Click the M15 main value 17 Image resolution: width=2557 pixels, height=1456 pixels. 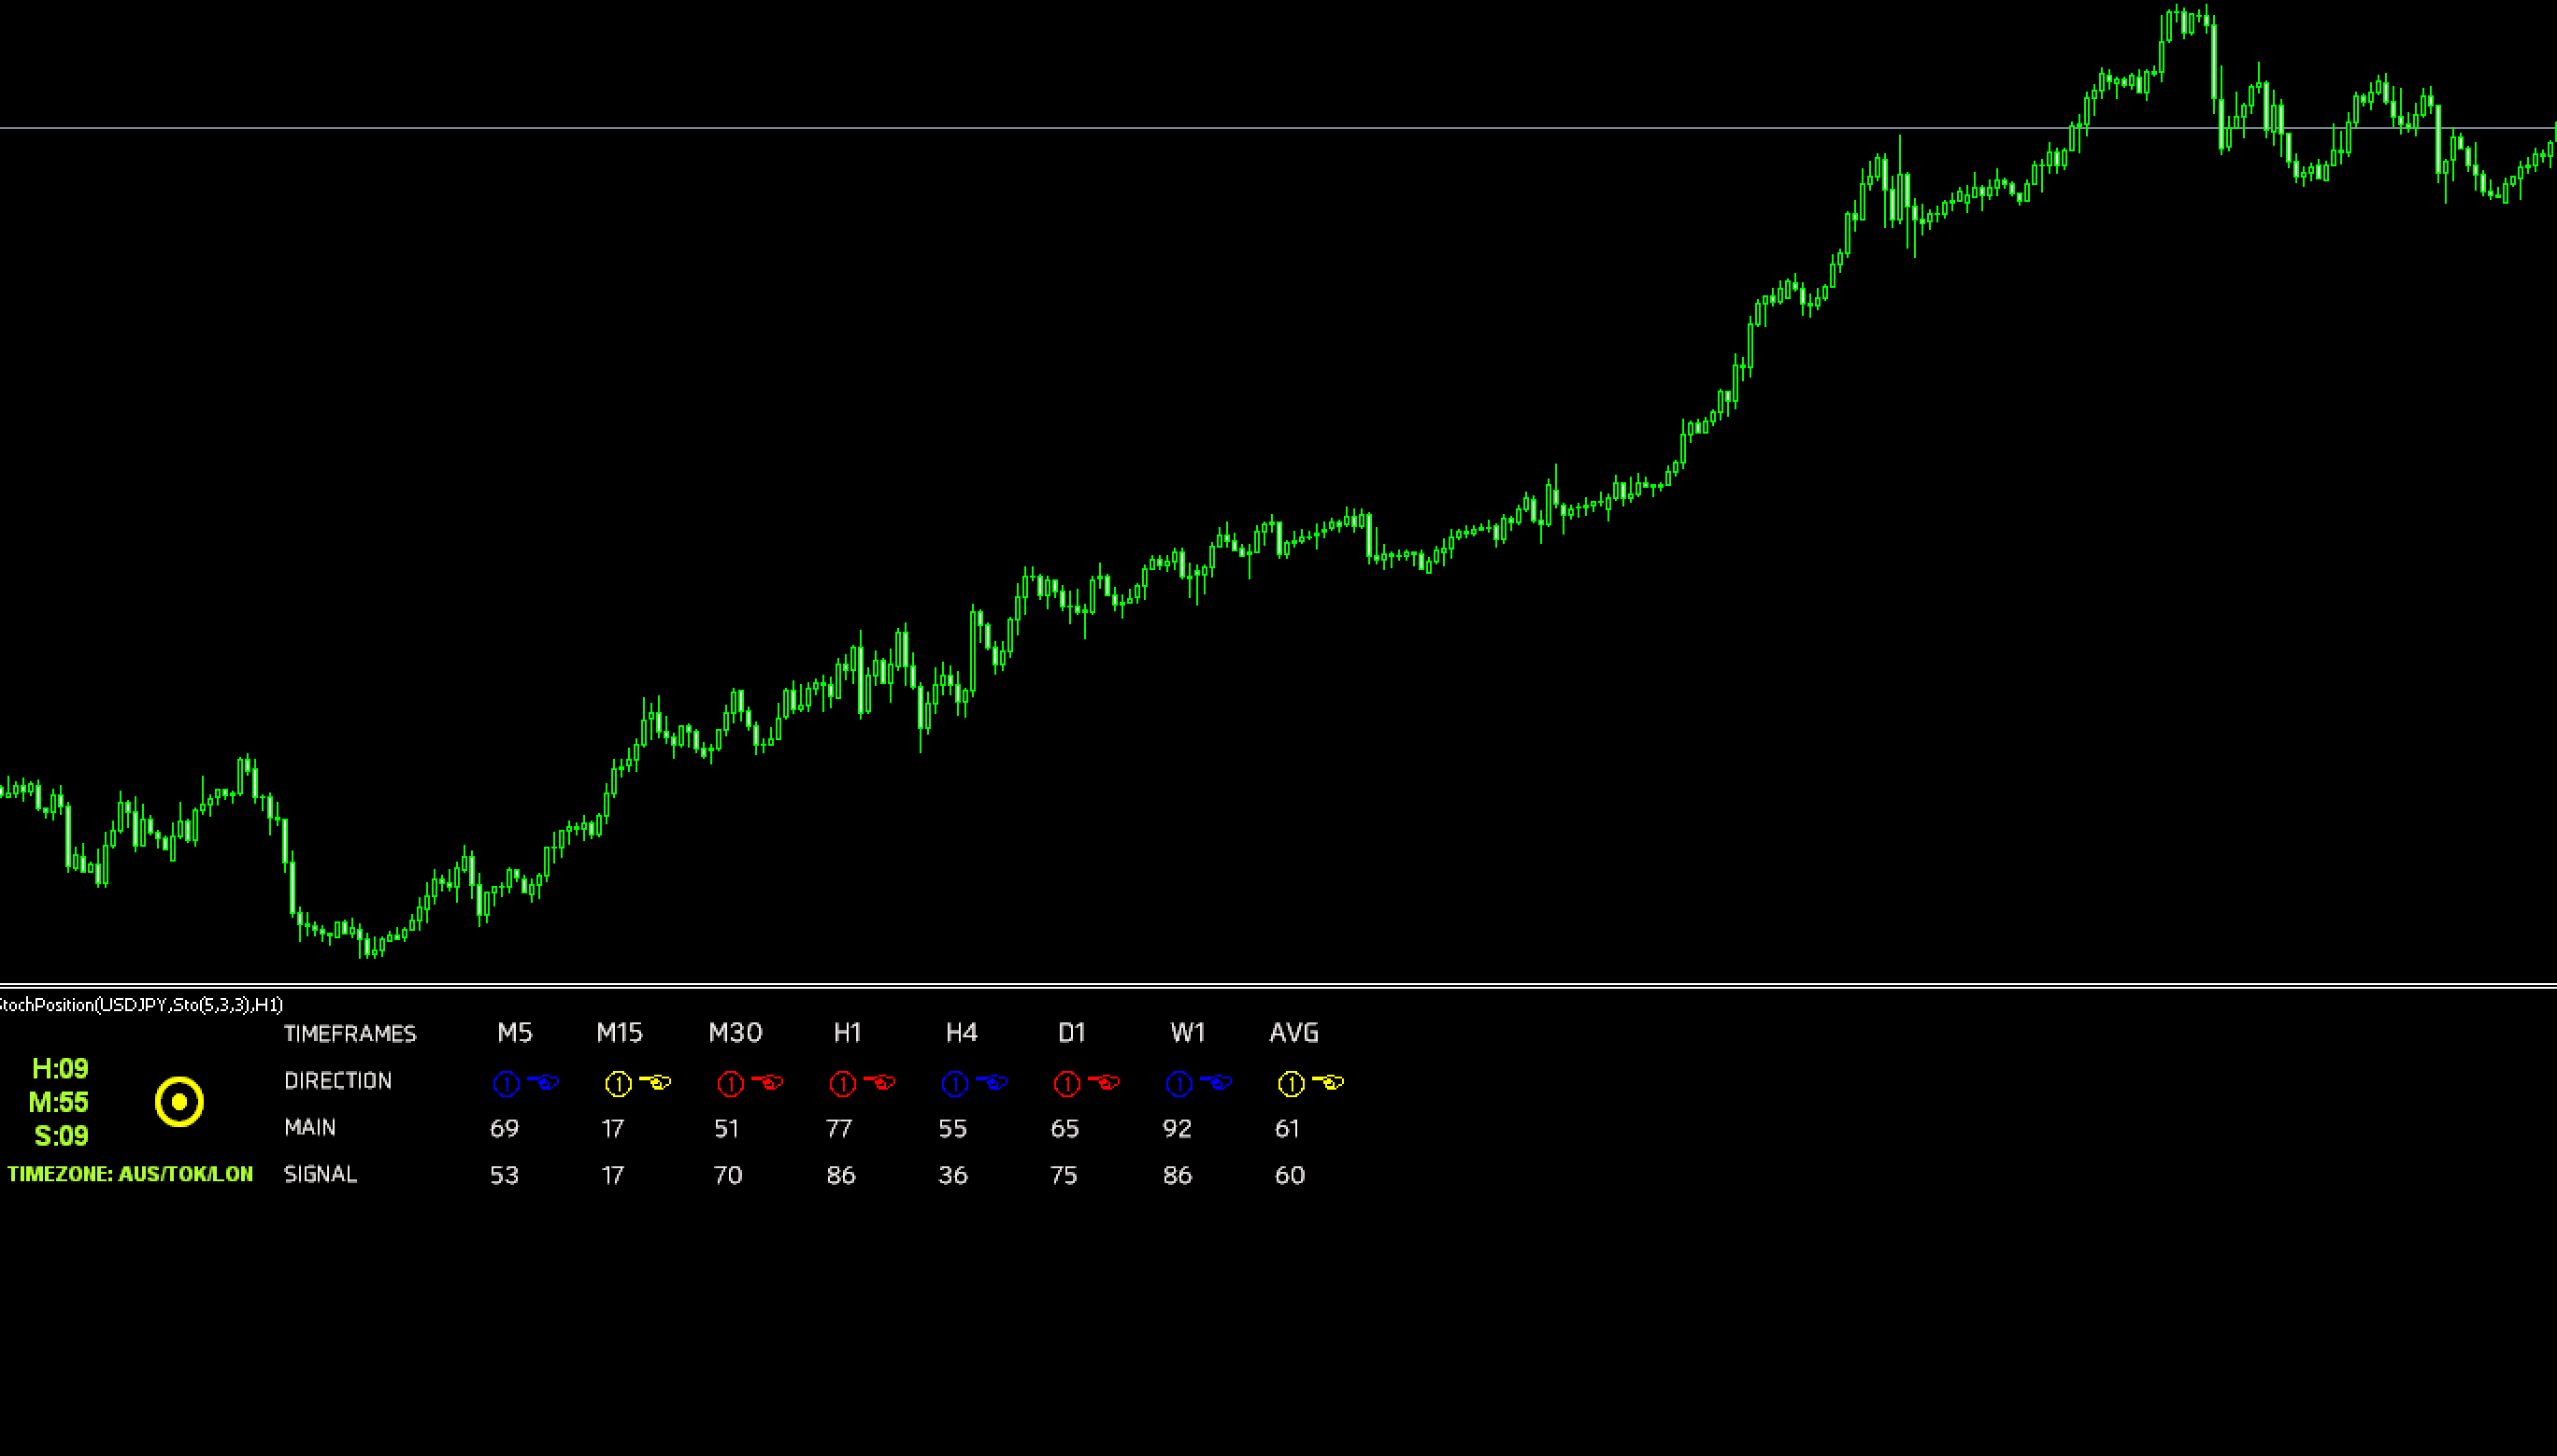coord(613,1129)
